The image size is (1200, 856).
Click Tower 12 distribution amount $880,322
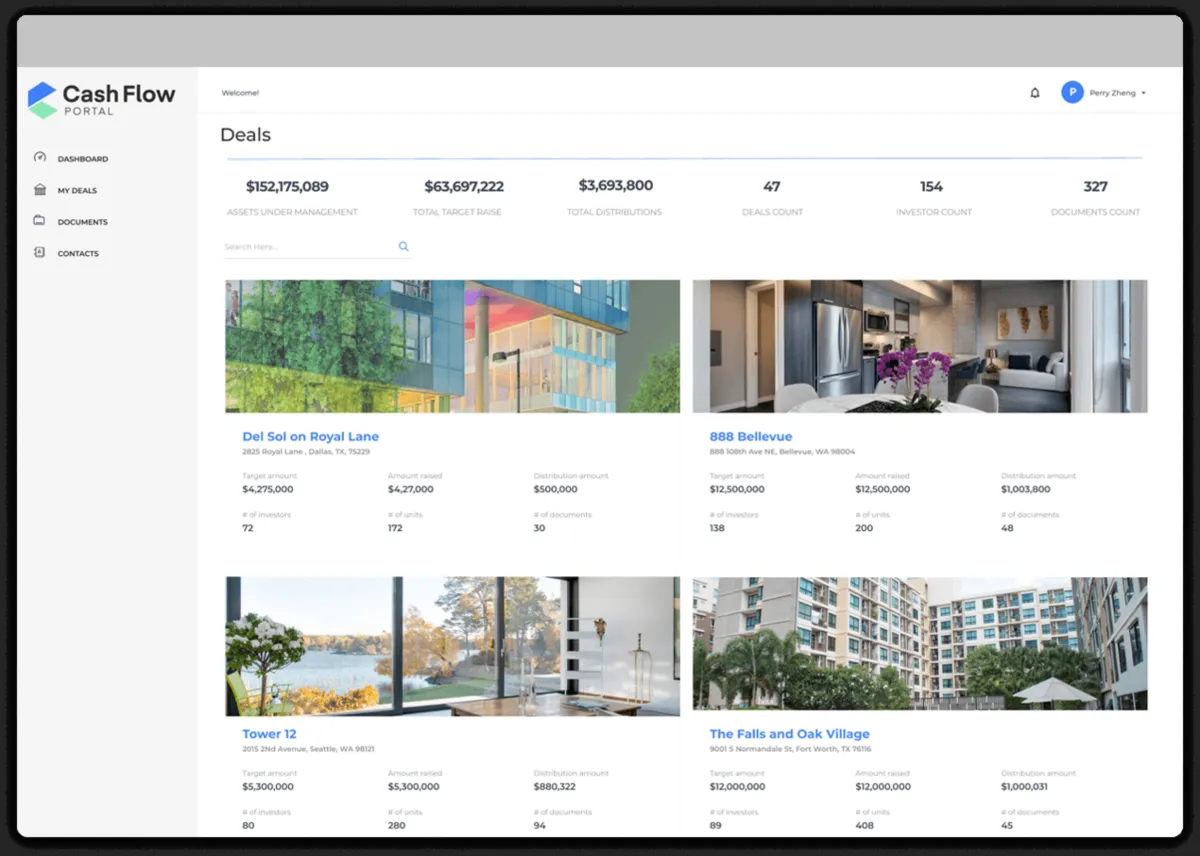[555, 786]
